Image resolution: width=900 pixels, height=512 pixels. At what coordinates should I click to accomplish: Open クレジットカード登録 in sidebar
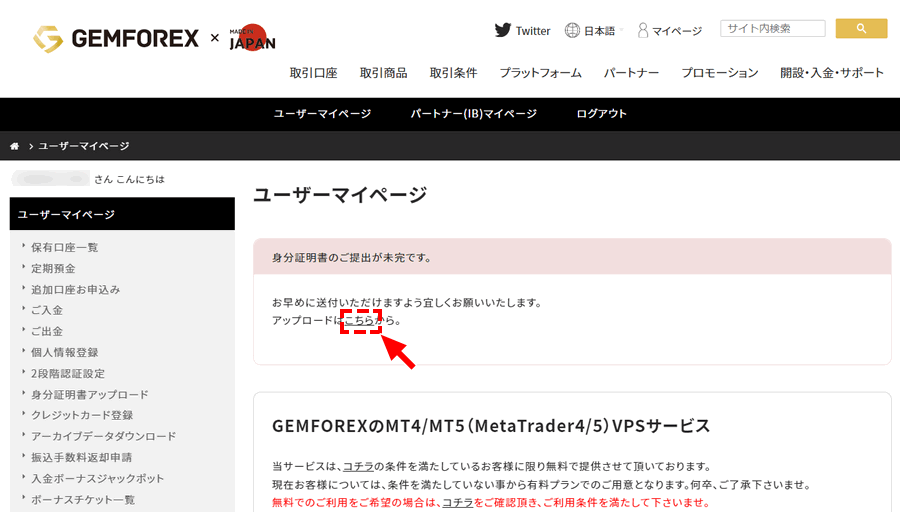pos(82,416)
